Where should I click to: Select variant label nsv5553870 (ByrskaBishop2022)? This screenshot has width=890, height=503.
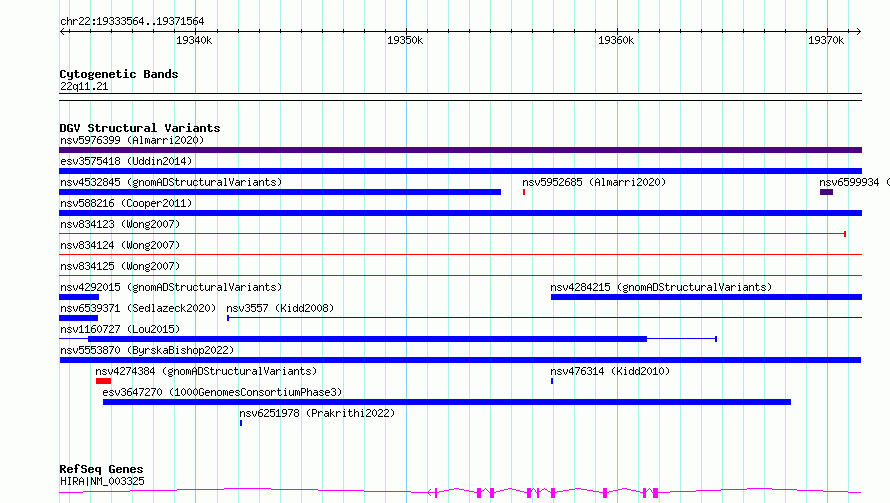147,350
